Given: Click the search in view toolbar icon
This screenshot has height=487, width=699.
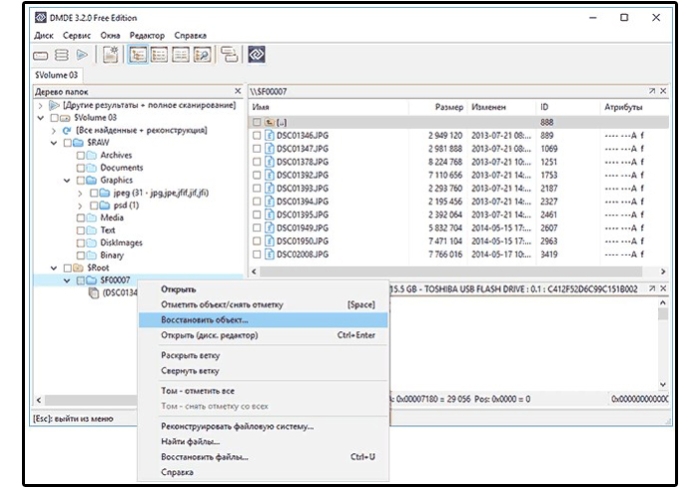Looking at the screenshot, I should coord(202,55).
